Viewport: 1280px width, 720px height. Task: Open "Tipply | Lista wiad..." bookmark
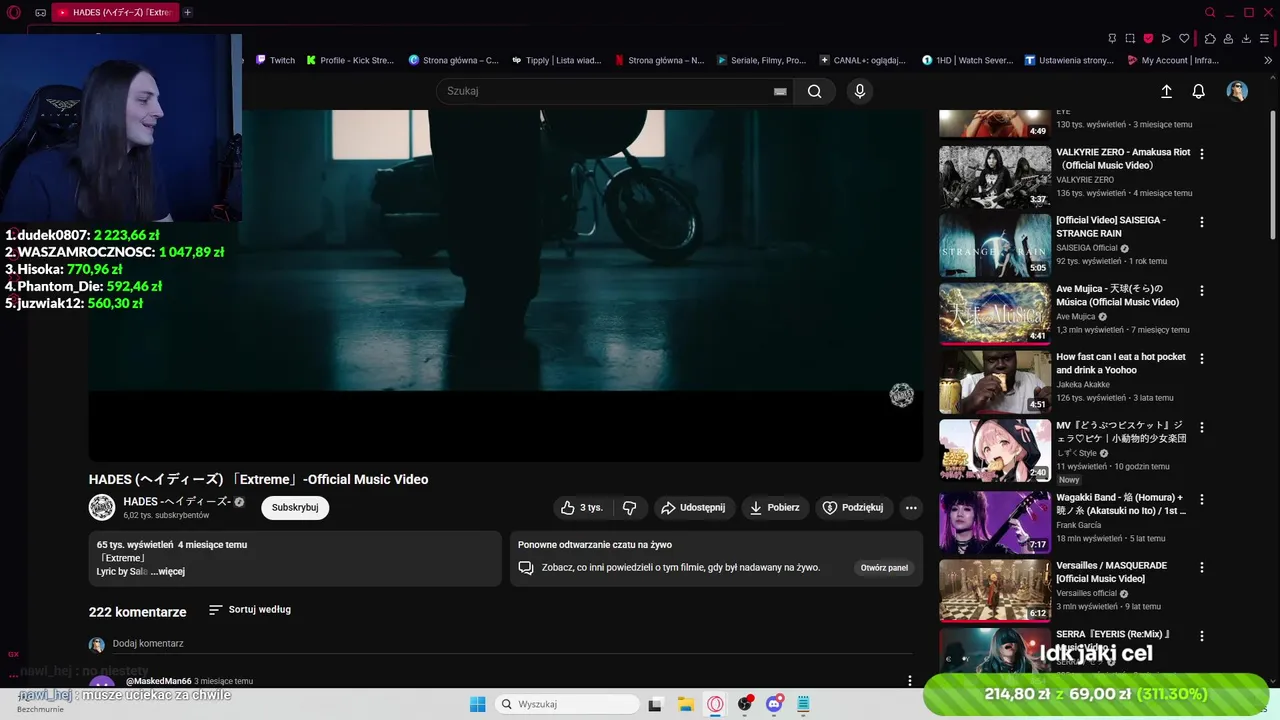coord(556,60)
